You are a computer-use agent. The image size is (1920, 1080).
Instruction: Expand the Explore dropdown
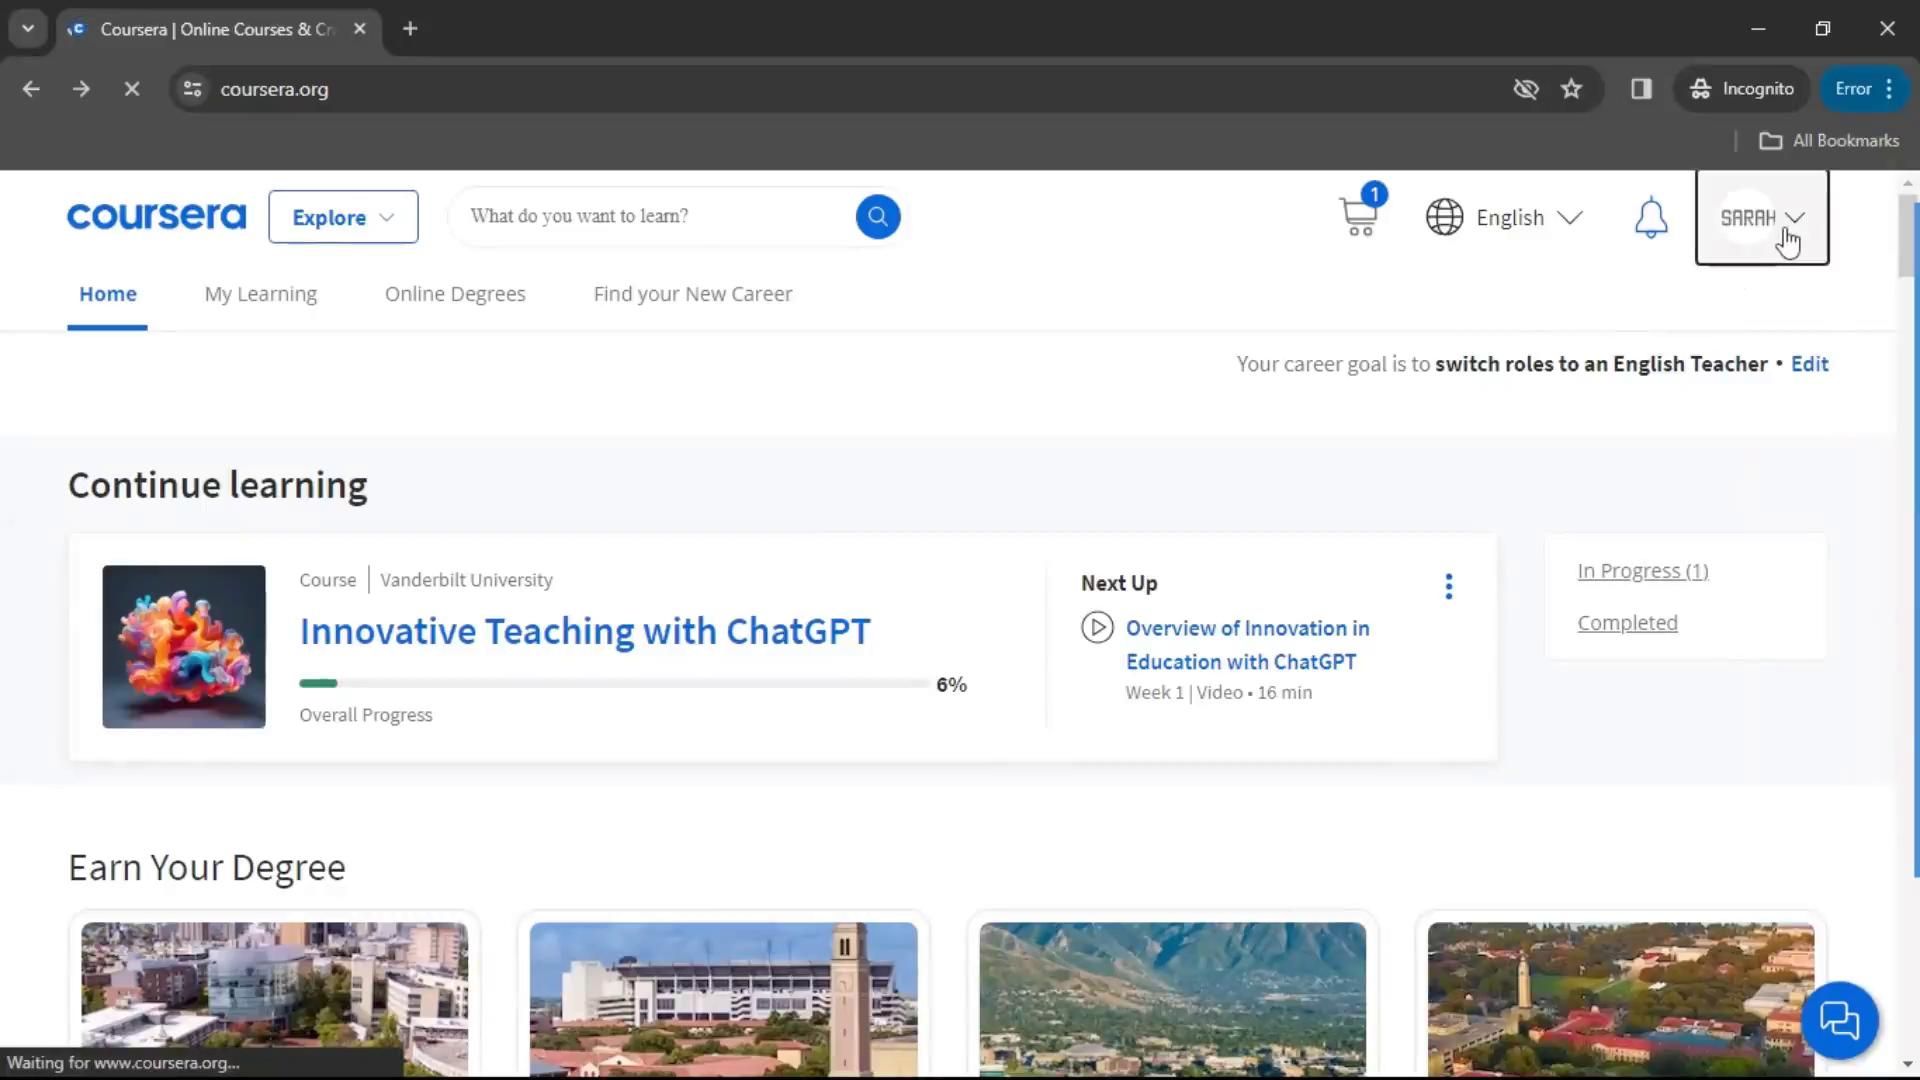coord(343,217)
